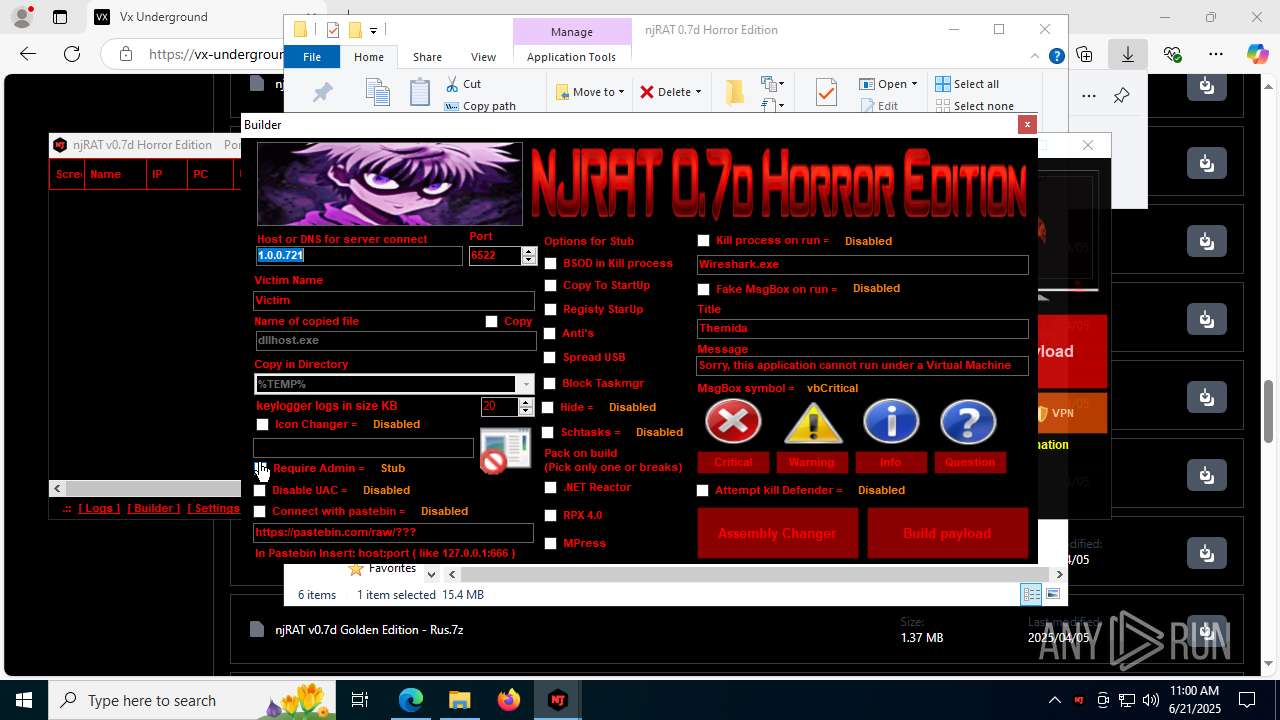This screenshot has width=1280, height=720.
Task: Toggle Spread USB checkbox
Action: [x=549, y=357]
